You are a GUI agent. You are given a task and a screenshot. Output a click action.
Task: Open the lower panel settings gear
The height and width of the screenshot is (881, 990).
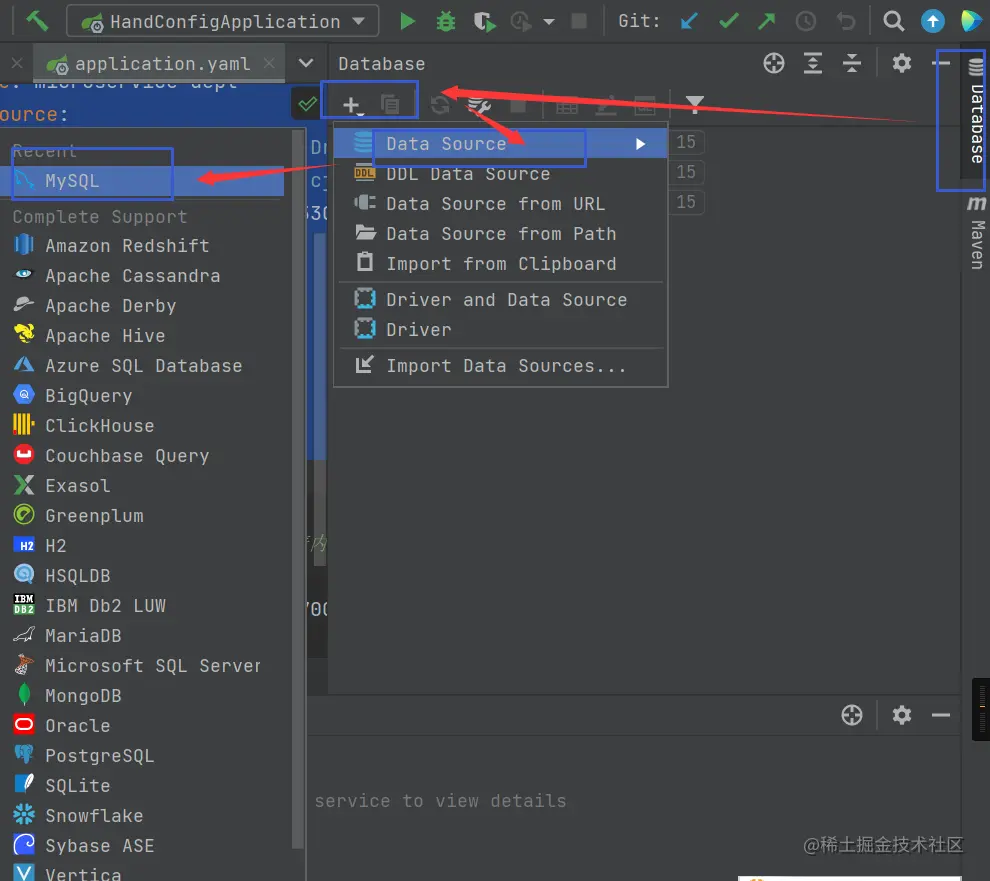(902, 715)
